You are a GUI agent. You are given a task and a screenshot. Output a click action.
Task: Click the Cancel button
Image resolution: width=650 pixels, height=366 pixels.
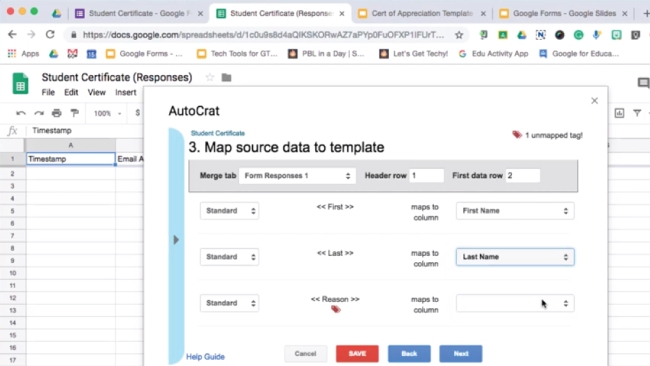coord(306,354)
